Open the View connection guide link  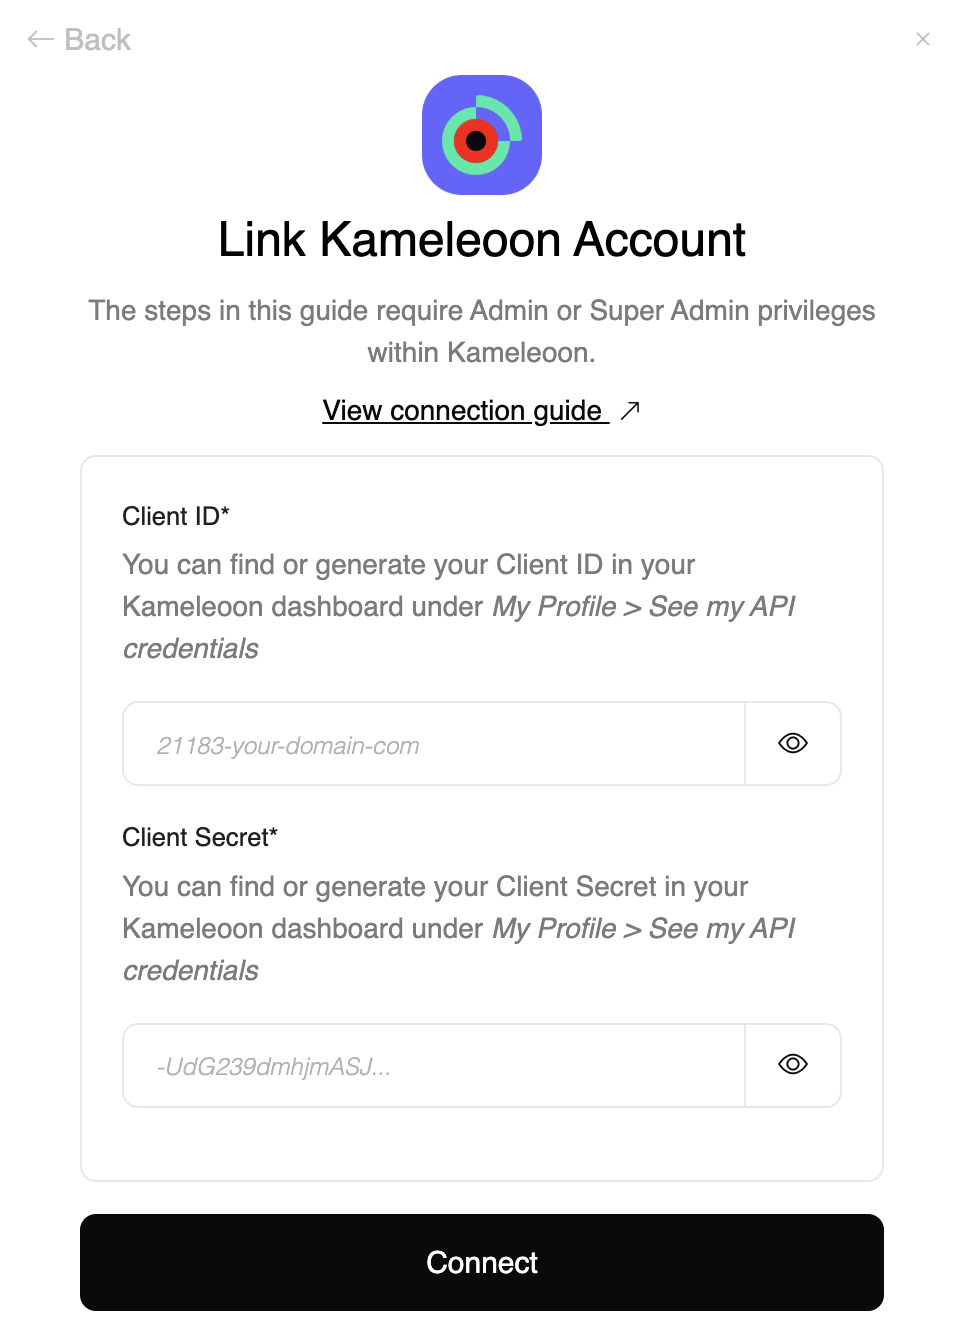pyautogui.click(x=464, y=410)
